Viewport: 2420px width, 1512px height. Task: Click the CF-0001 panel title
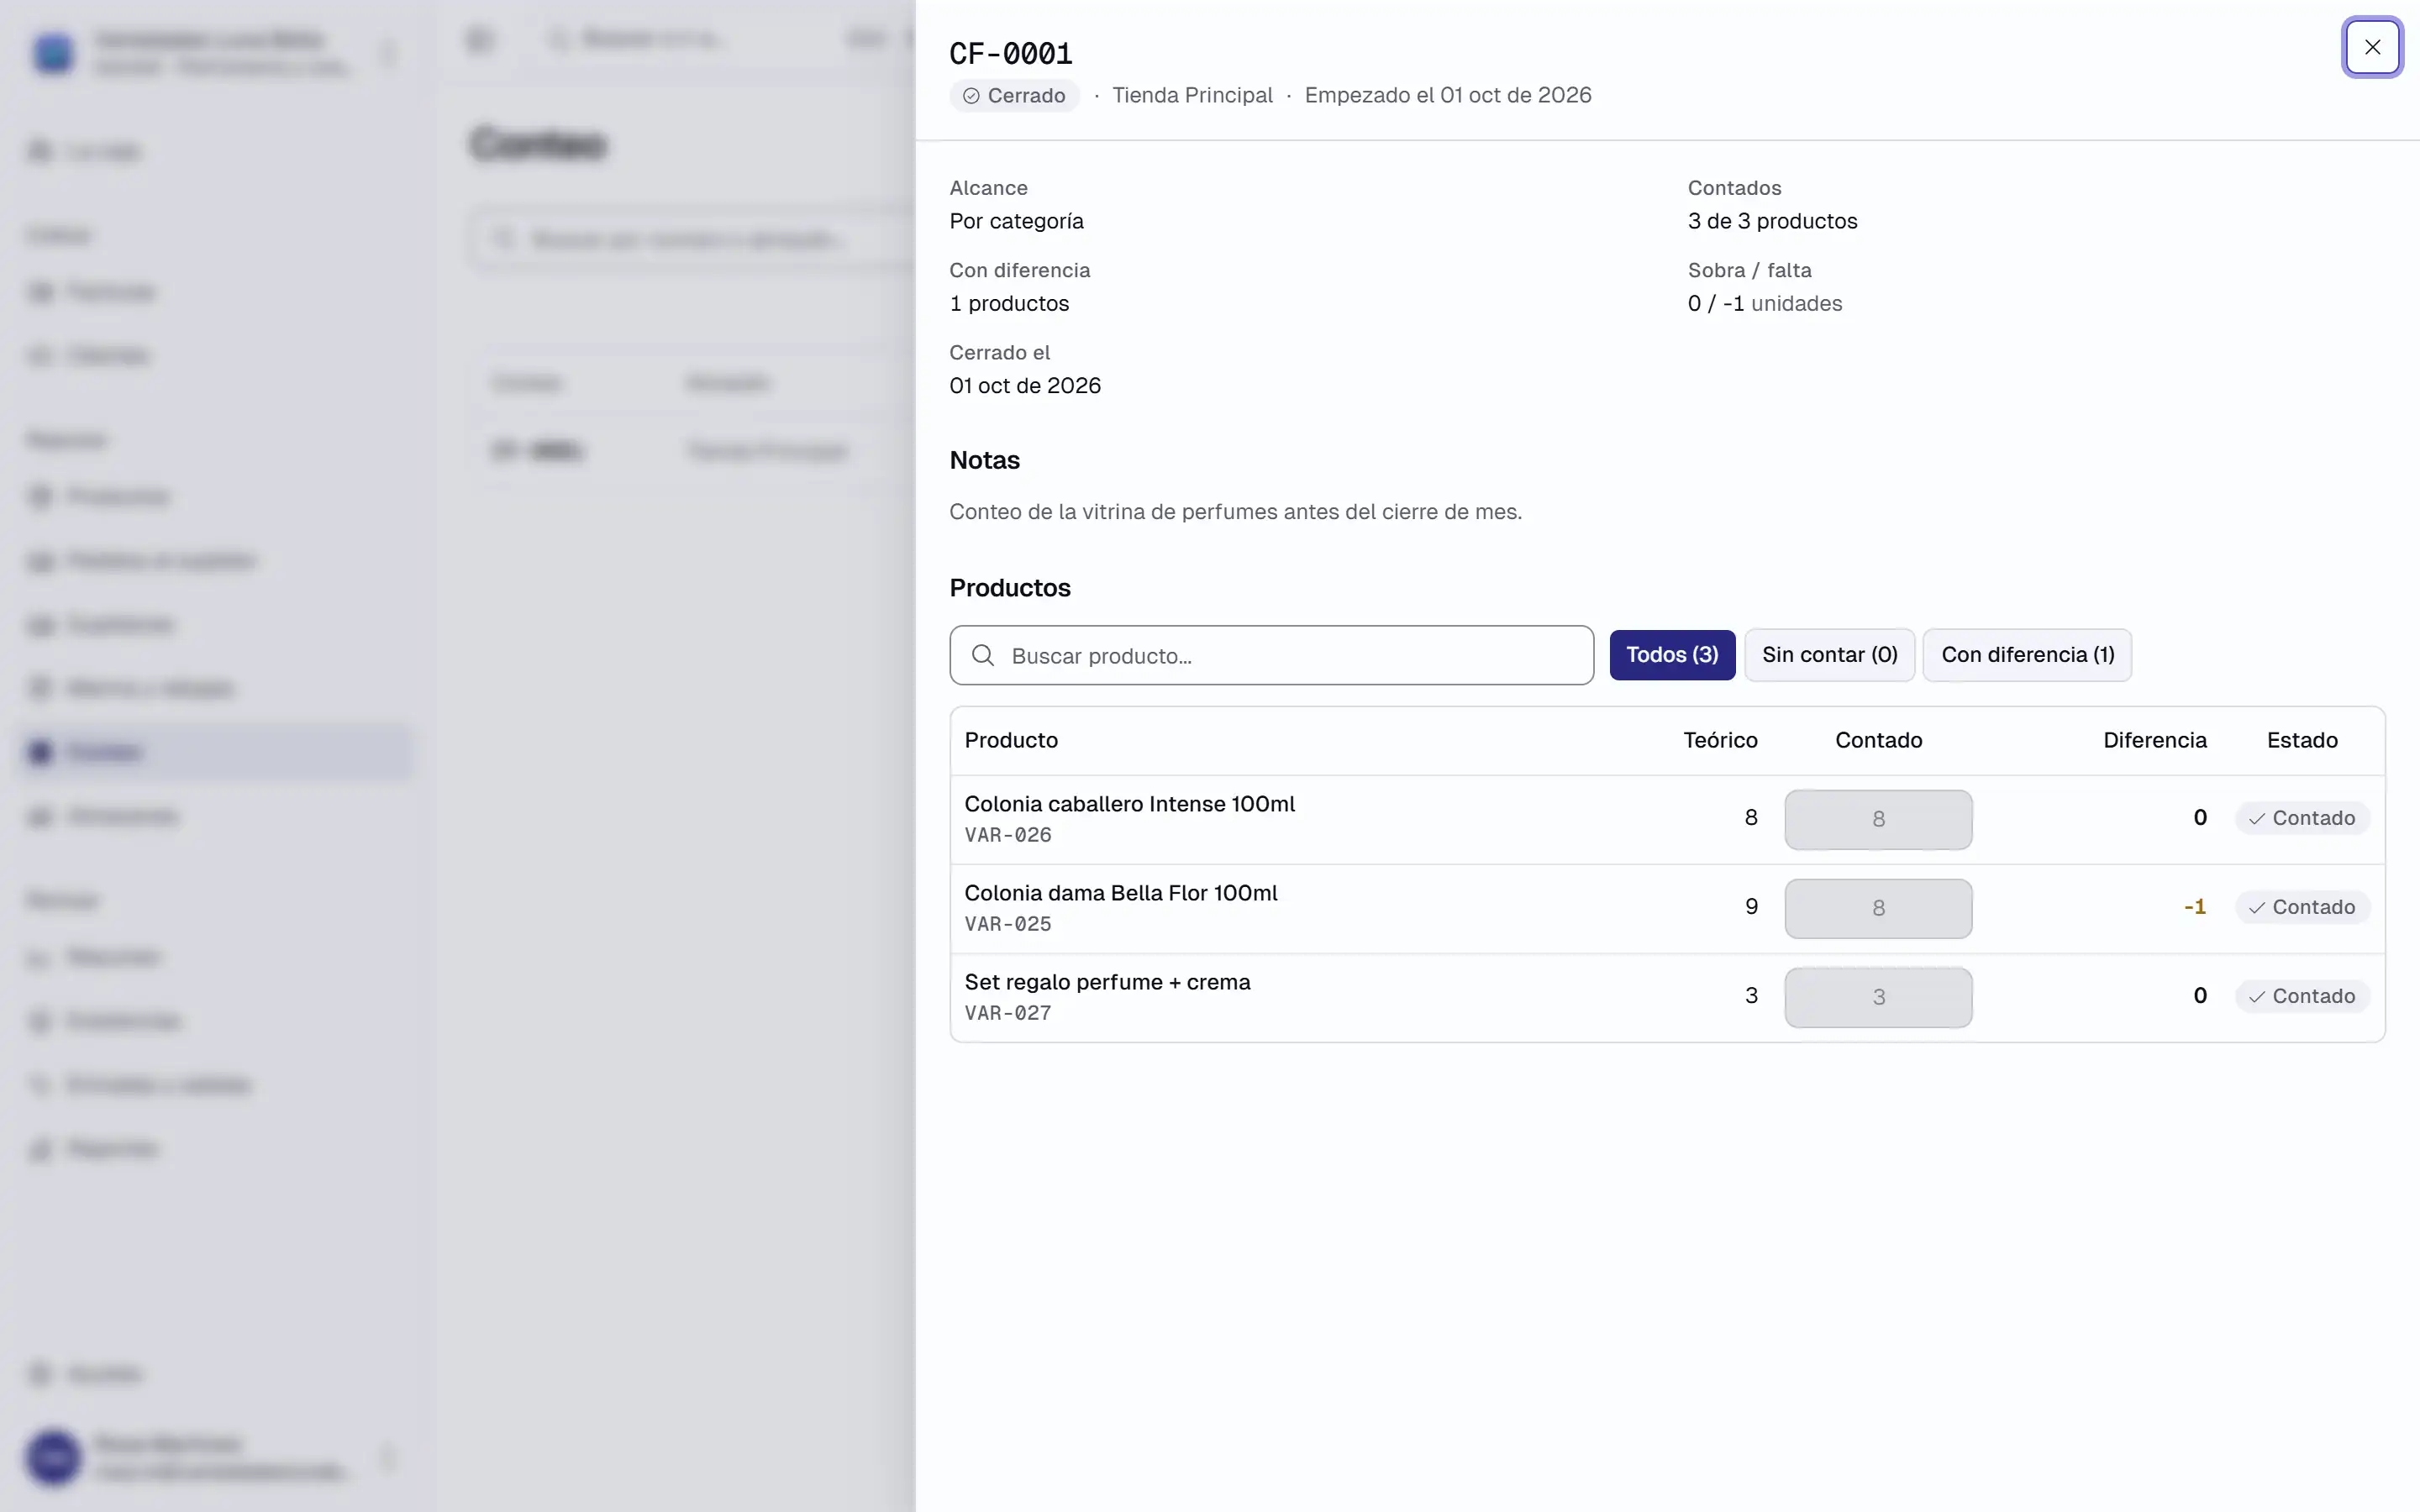[x=1010, y=53]
